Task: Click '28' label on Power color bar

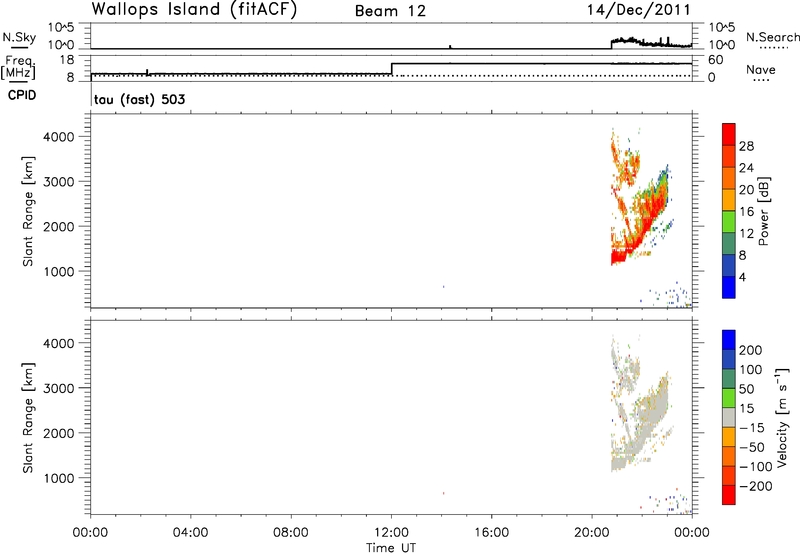Action: (746, 146)
